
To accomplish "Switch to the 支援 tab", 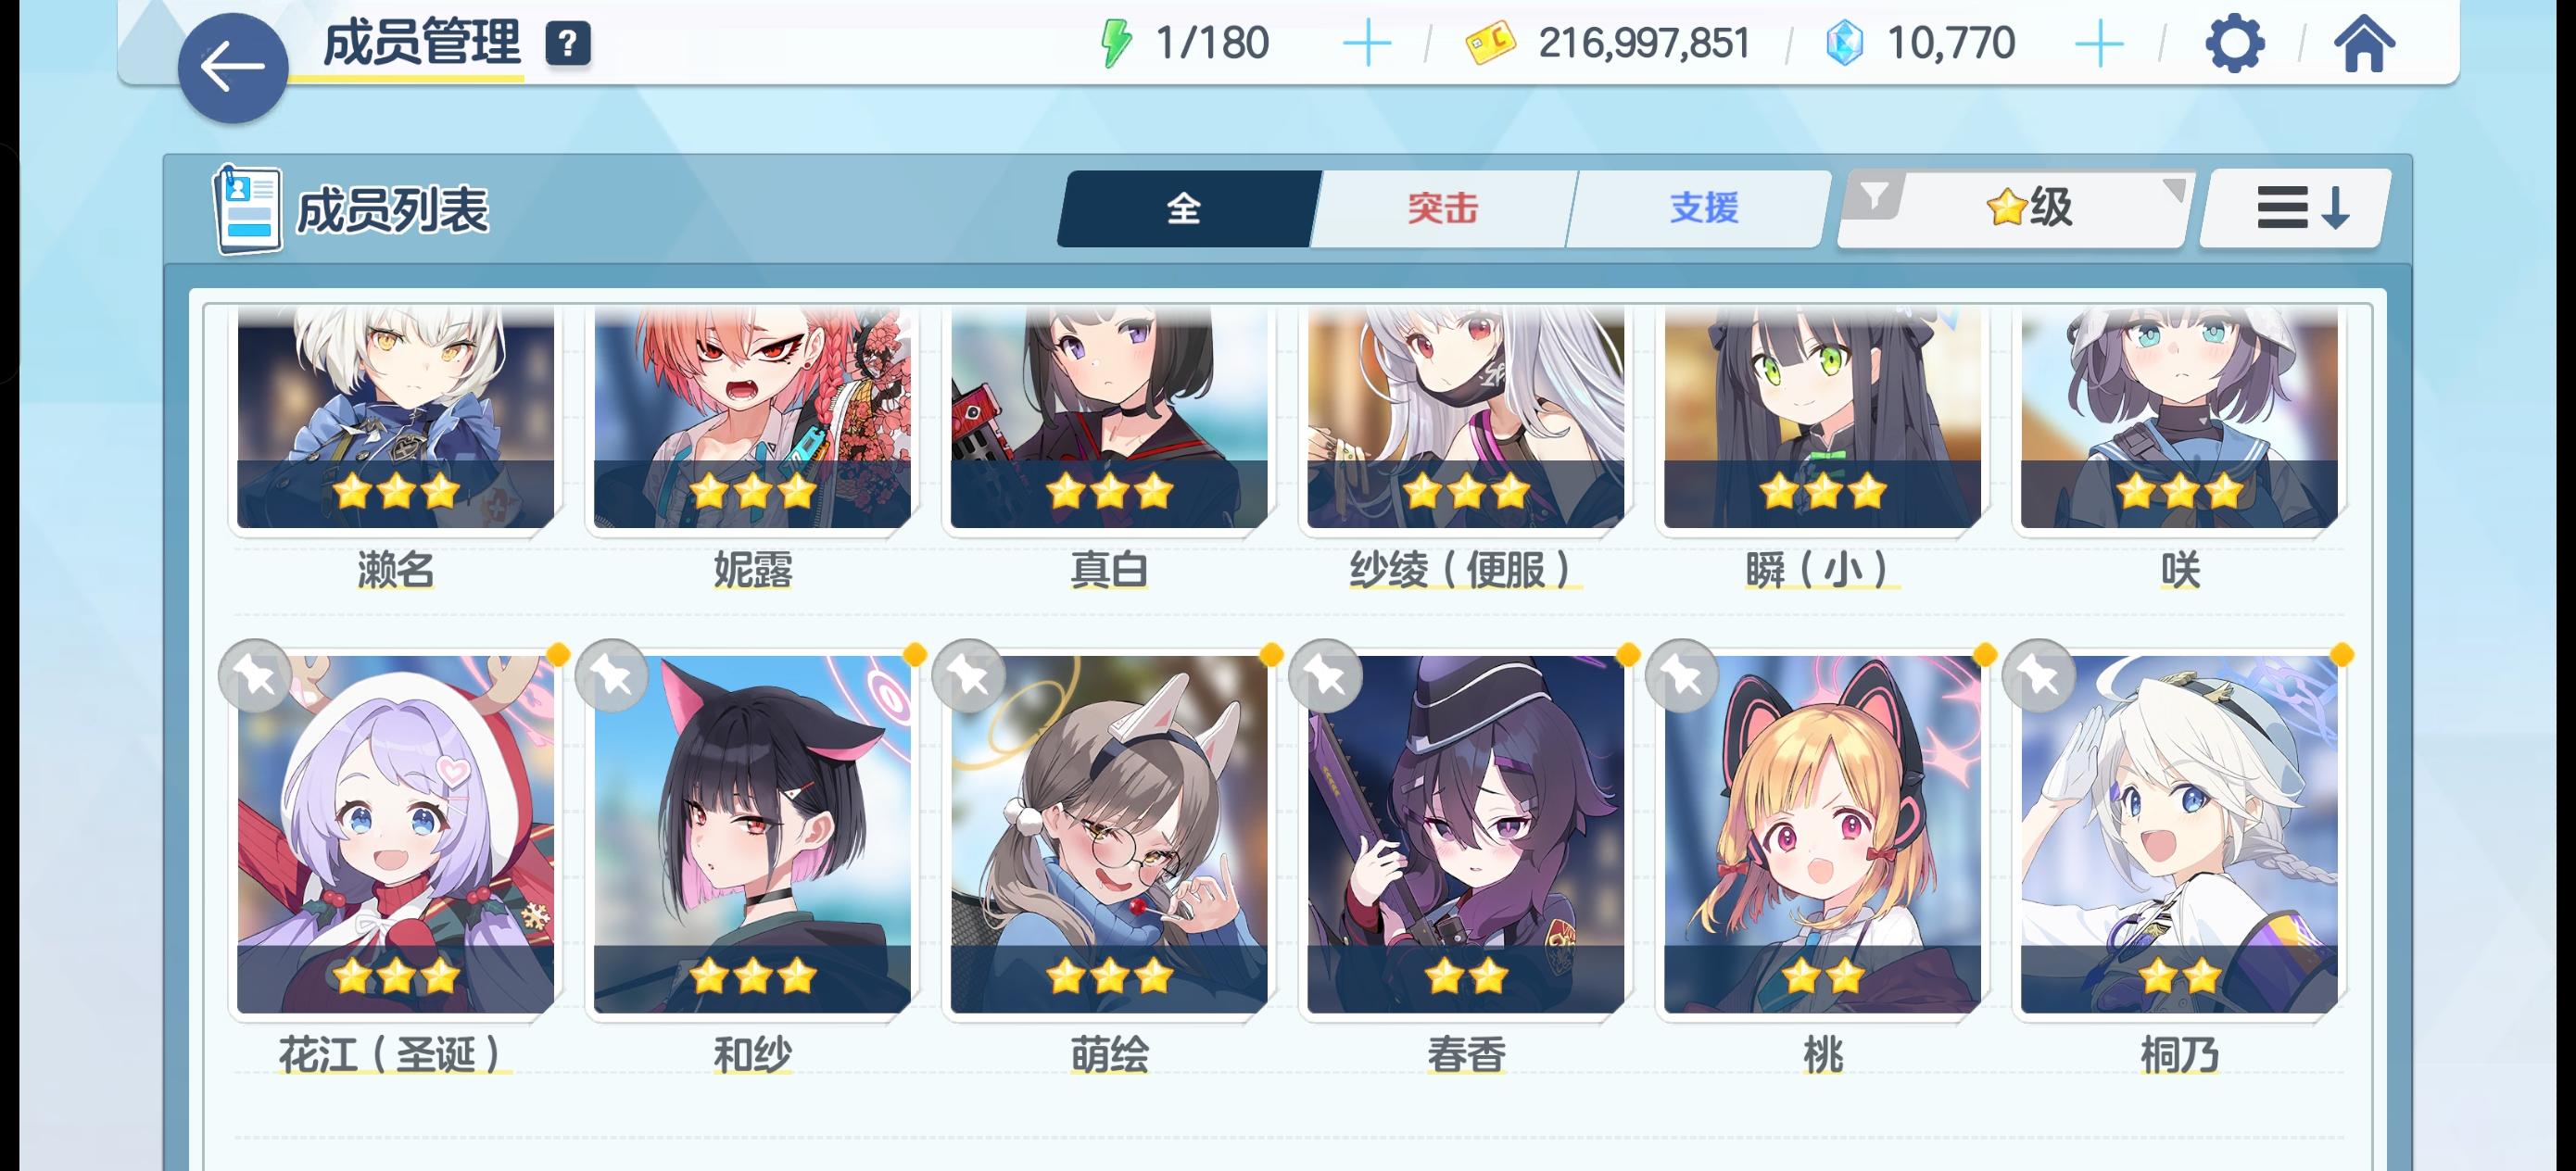I will click(x=1701, y=208).
